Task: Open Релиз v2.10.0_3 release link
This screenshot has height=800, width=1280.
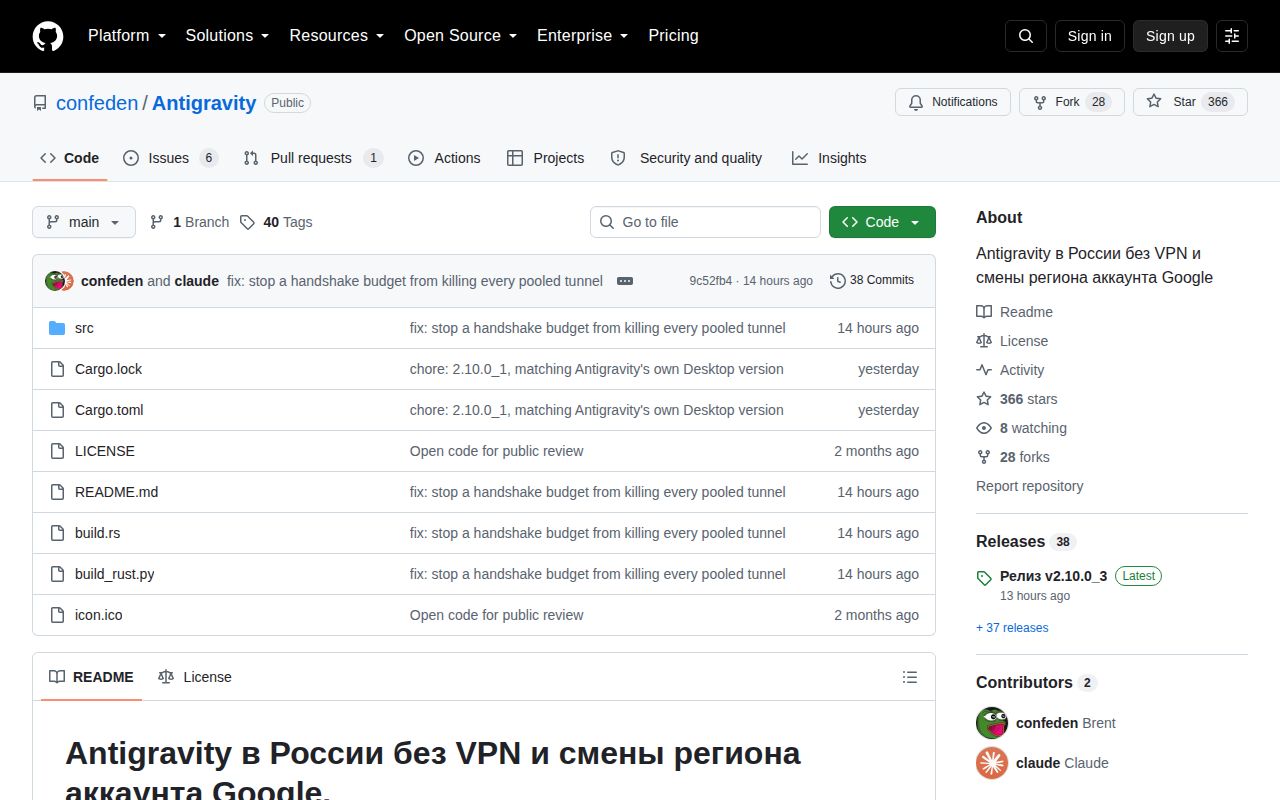Action: (1053, 576)
